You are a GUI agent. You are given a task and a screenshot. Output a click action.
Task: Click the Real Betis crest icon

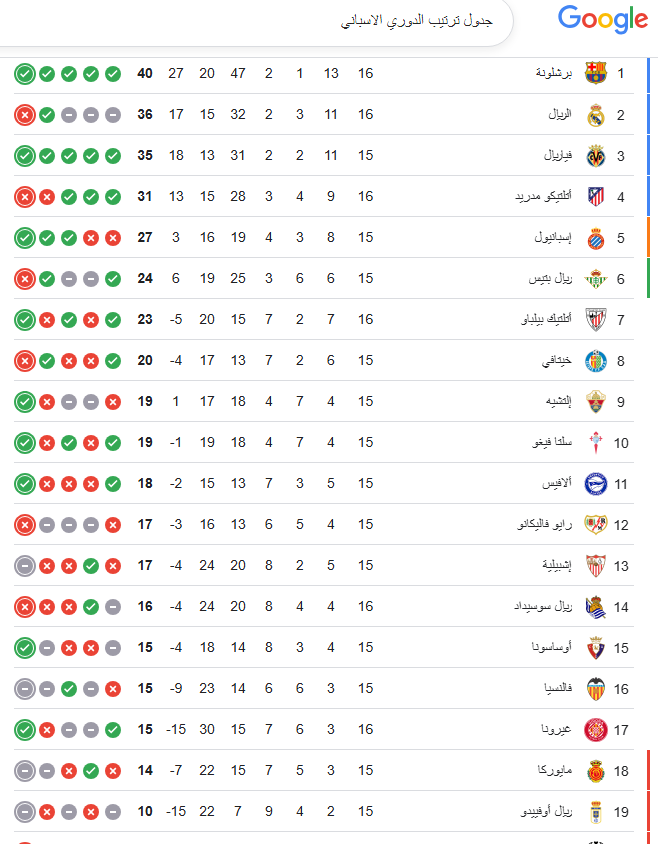pyautogui.click(x=595, y=278)
